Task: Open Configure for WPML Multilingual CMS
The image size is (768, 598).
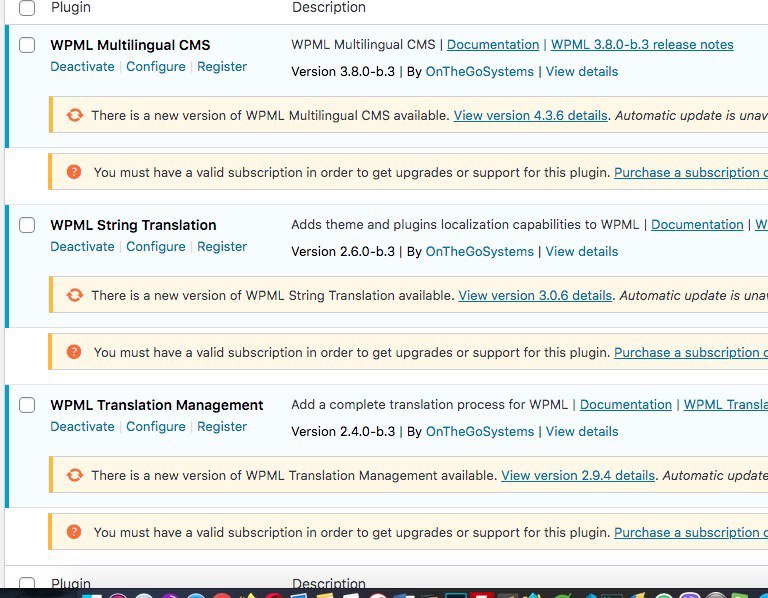Action: pos(156,67)
